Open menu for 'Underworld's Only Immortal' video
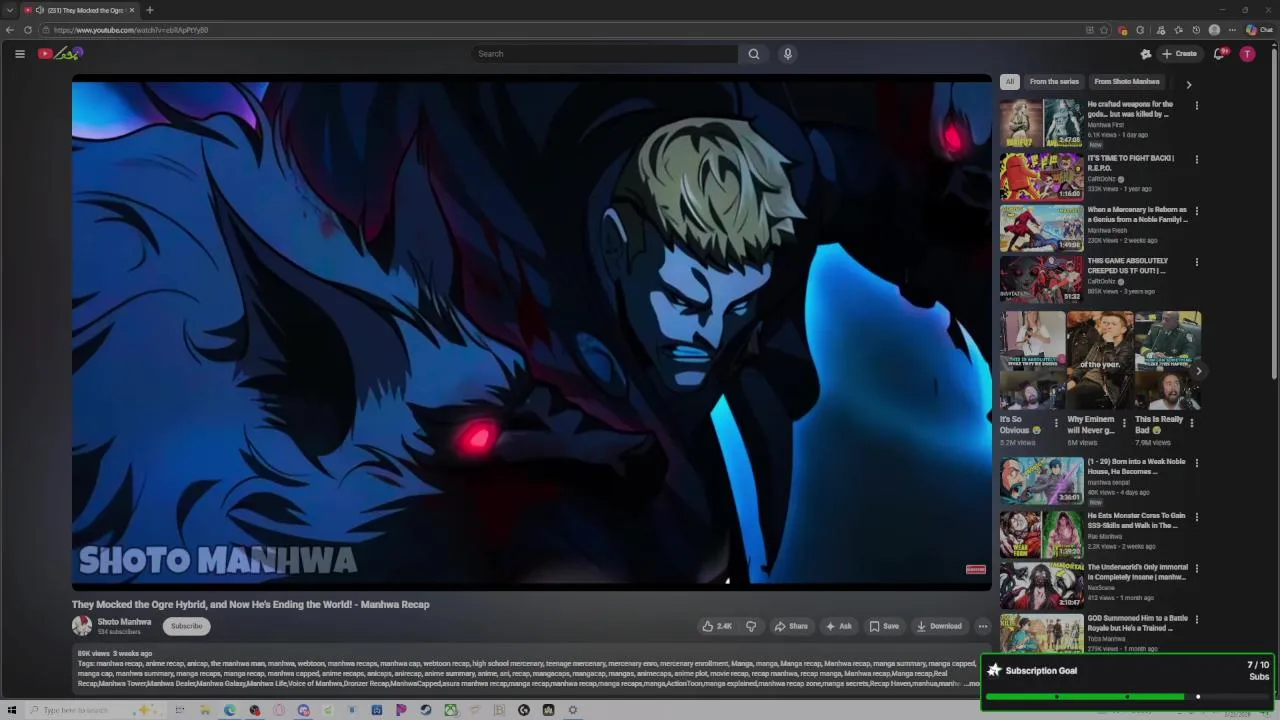 1196,568
